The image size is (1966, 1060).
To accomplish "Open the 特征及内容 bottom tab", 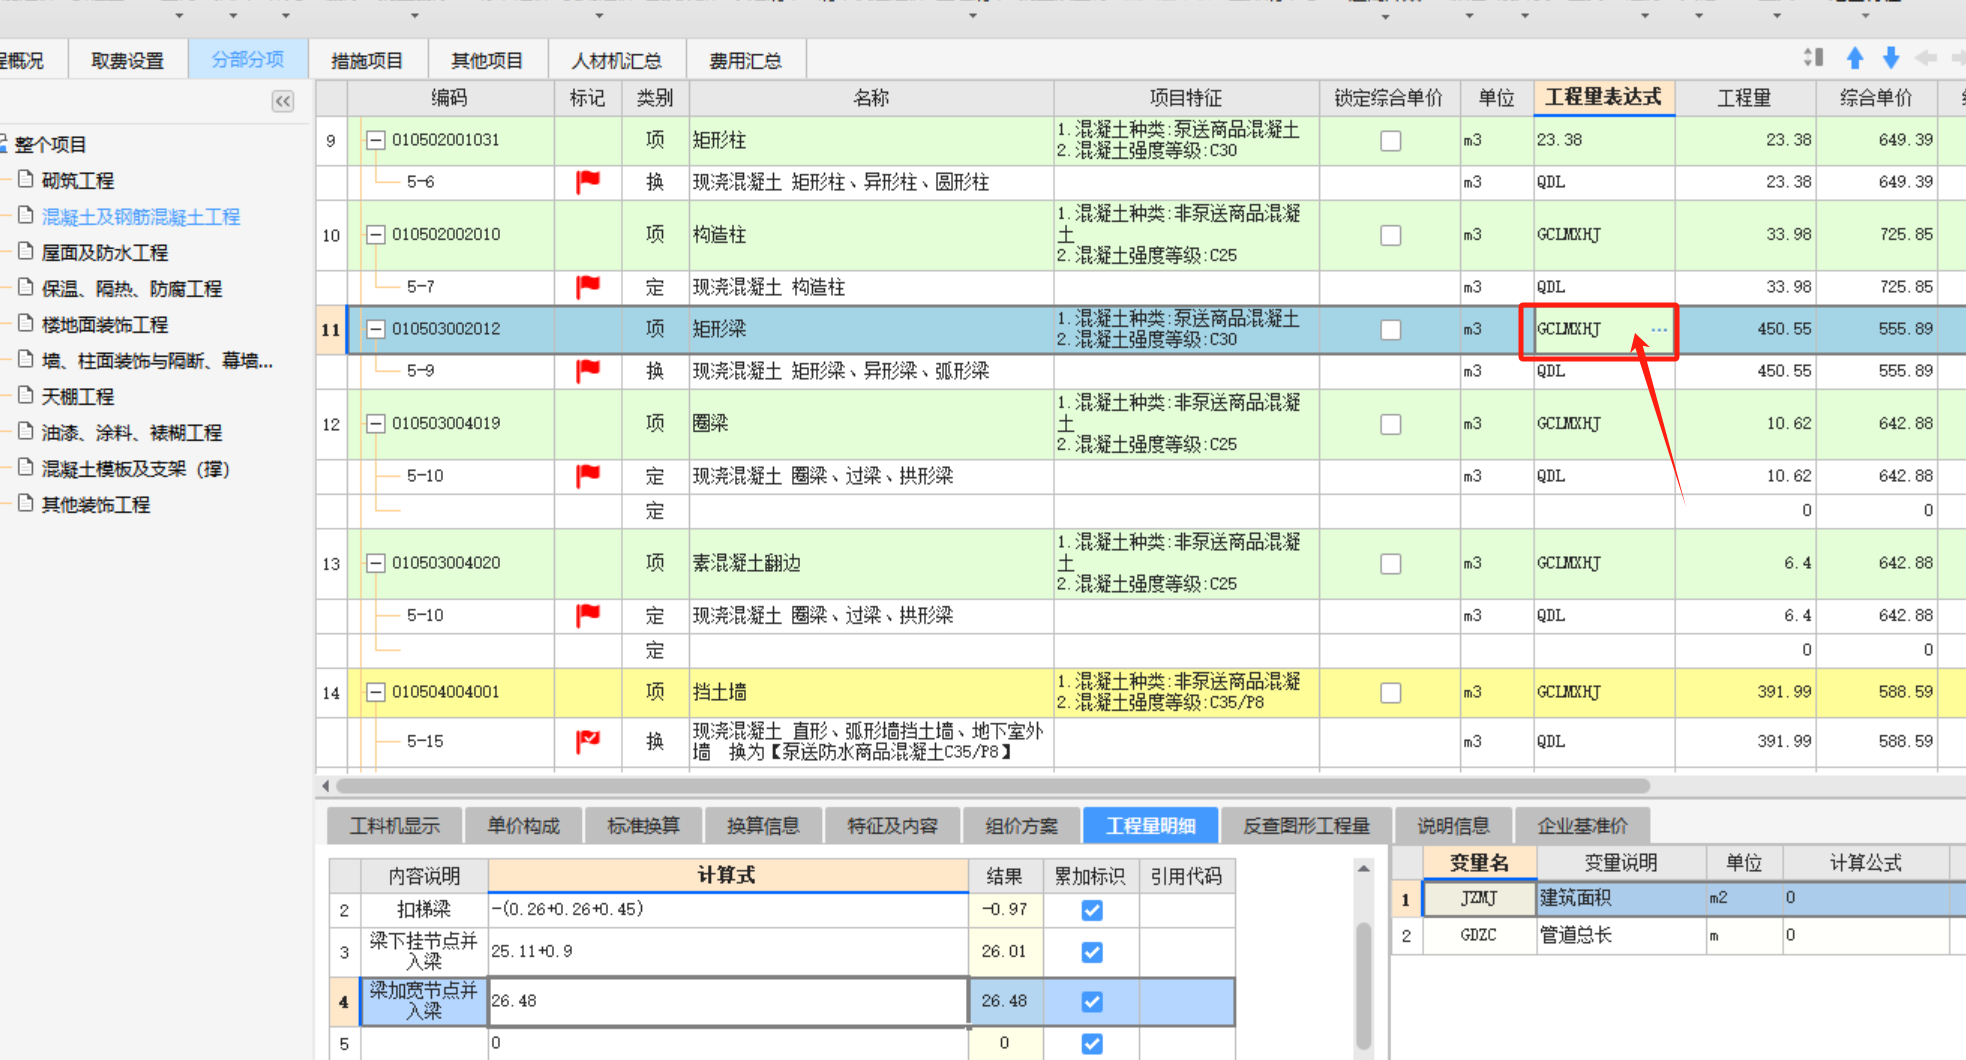I will pos(893,826).
